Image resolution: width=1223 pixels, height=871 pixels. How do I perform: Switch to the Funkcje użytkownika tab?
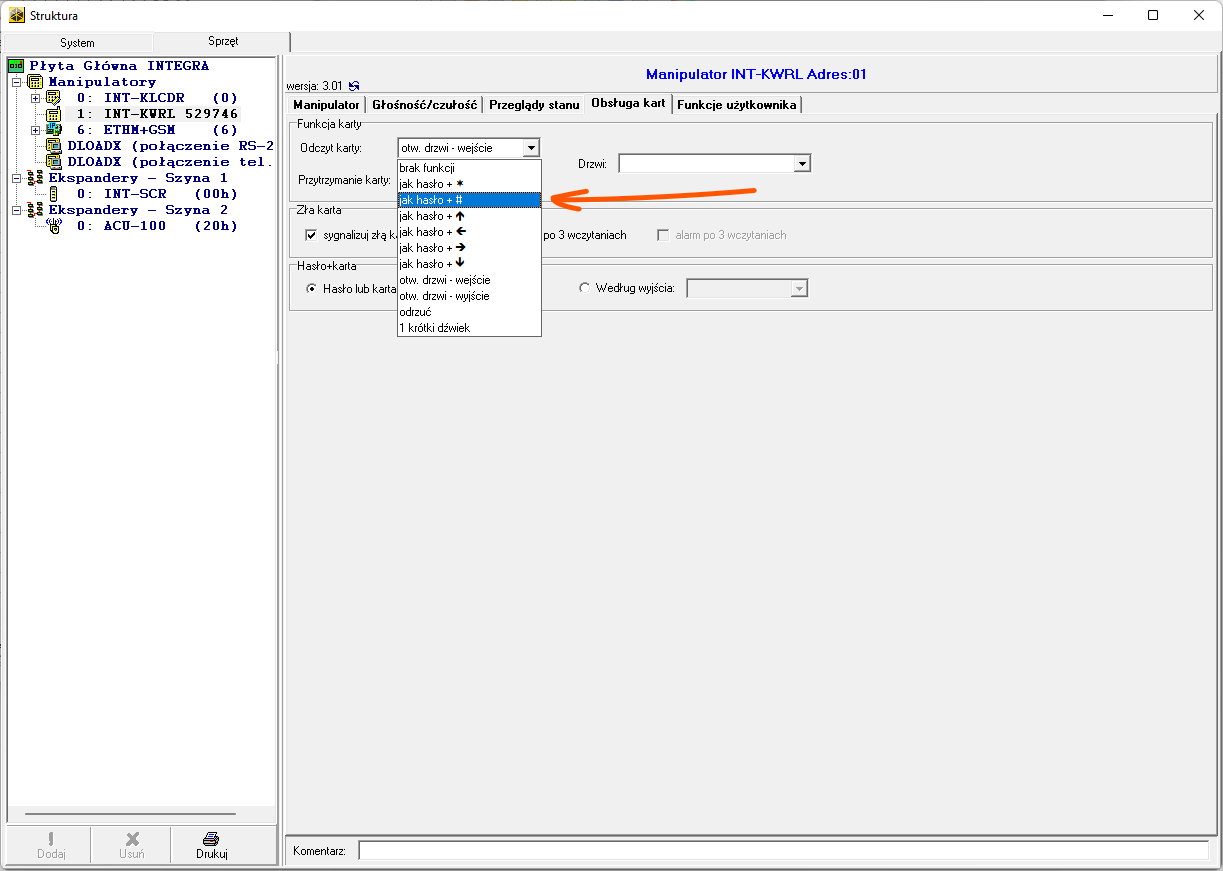click(737, 104)
